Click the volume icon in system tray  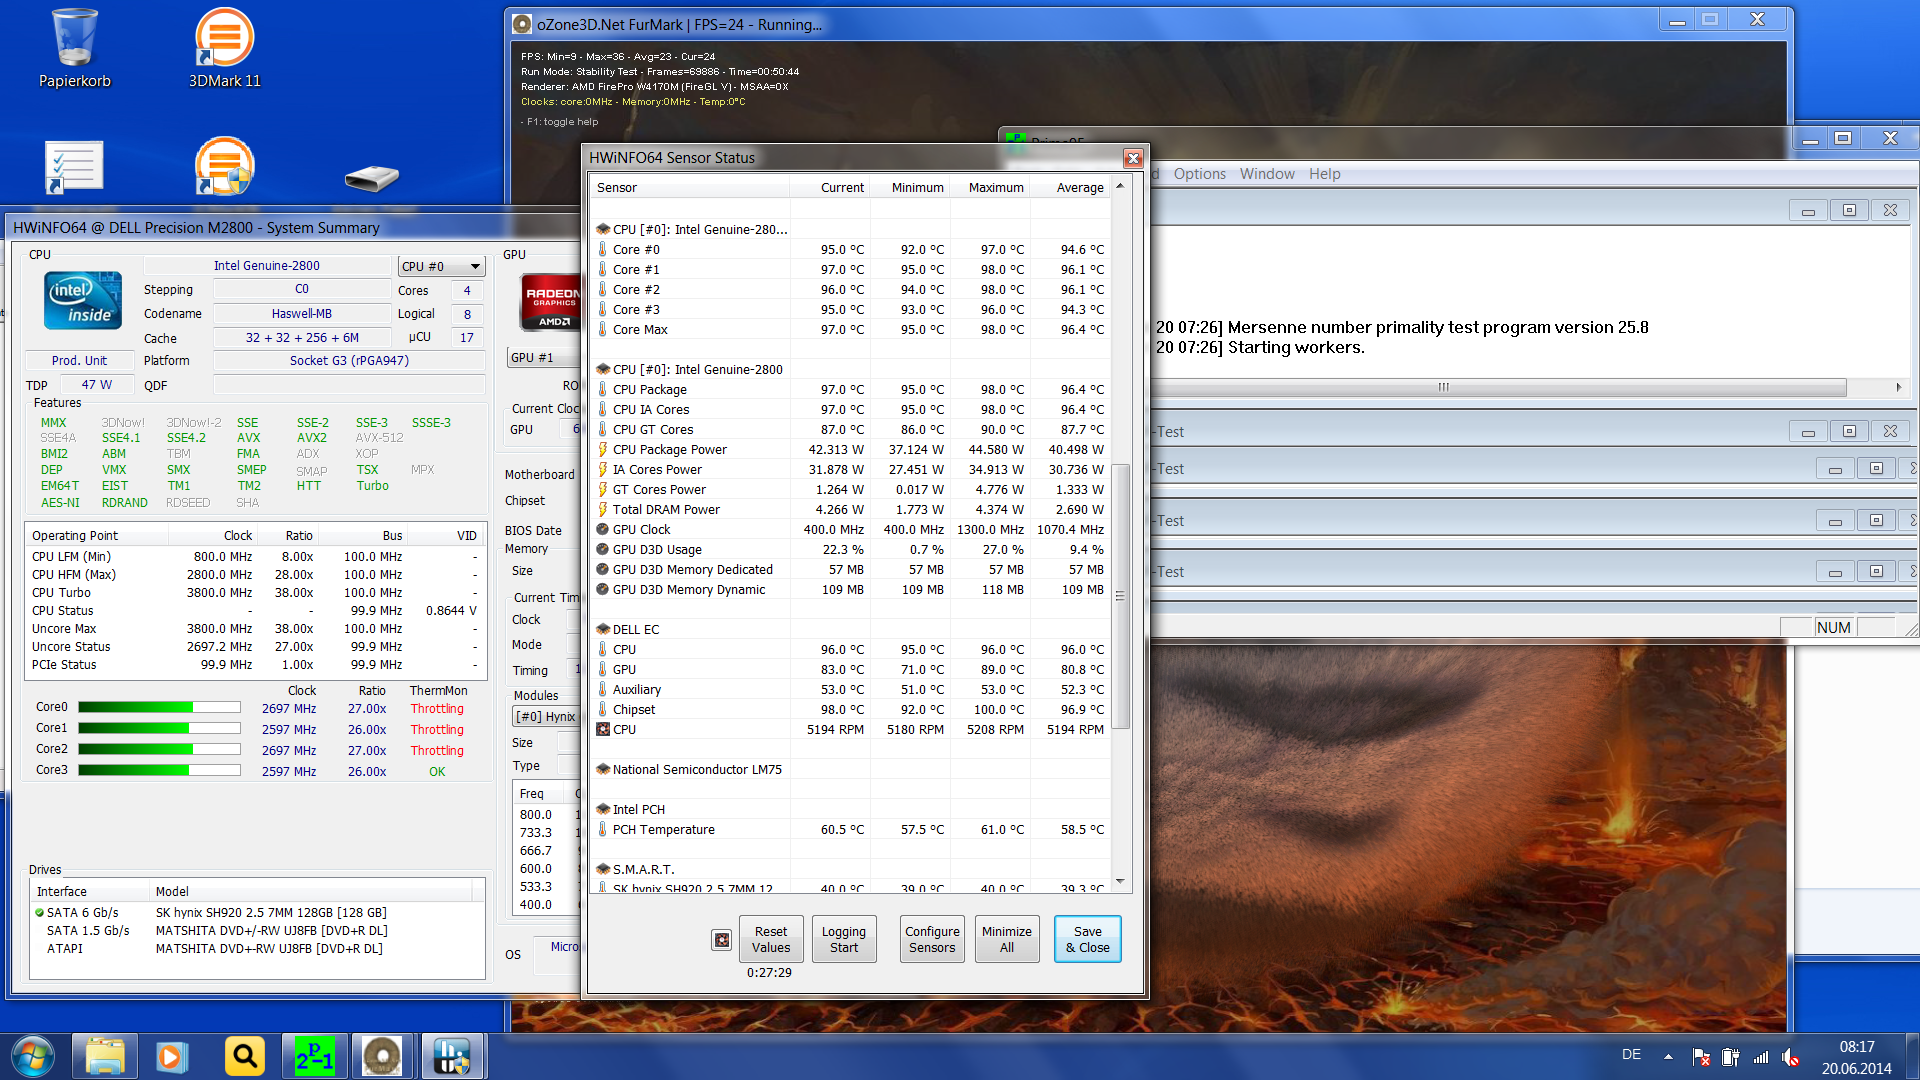[x=1790, y=1057]
